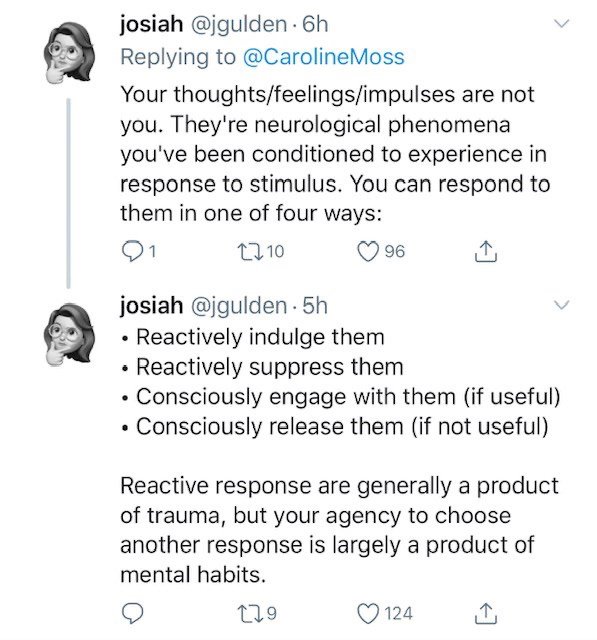This screenshot has width=597, height=640.
Task: Tap the first tweet's josiah avatar
Action: coord(69,53)
